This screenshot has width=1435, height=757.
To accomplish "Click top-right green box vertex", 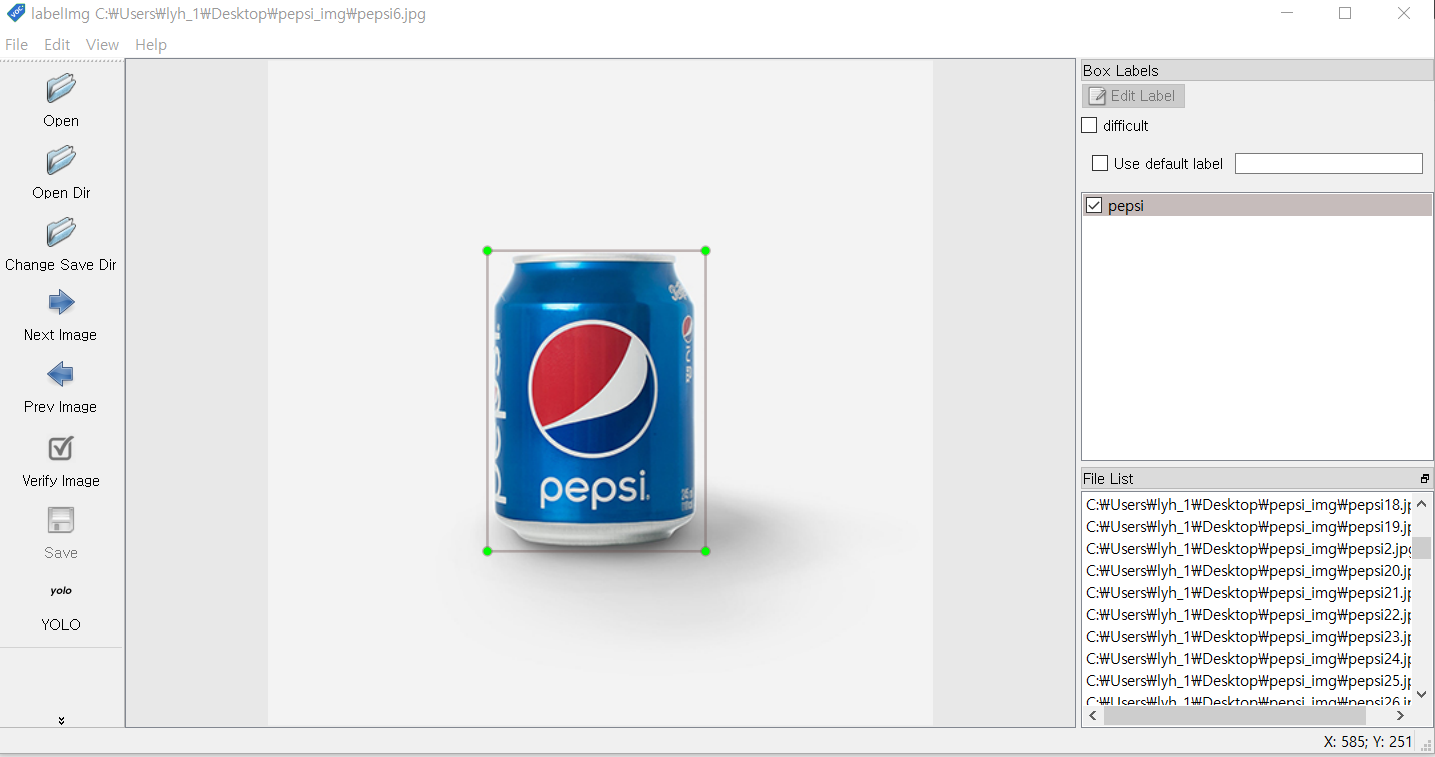I will (705, 251).
